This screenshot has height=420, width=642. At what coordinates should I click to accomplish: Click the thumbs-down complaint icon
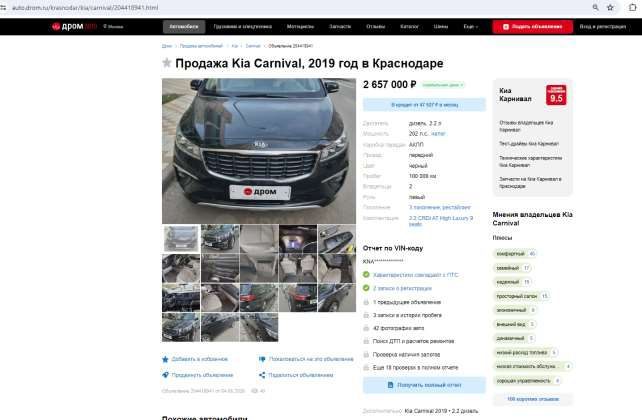point(262,359)
